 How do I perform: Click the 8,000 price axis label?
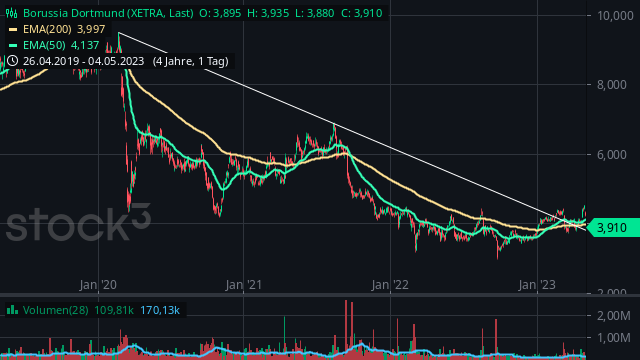611,84
